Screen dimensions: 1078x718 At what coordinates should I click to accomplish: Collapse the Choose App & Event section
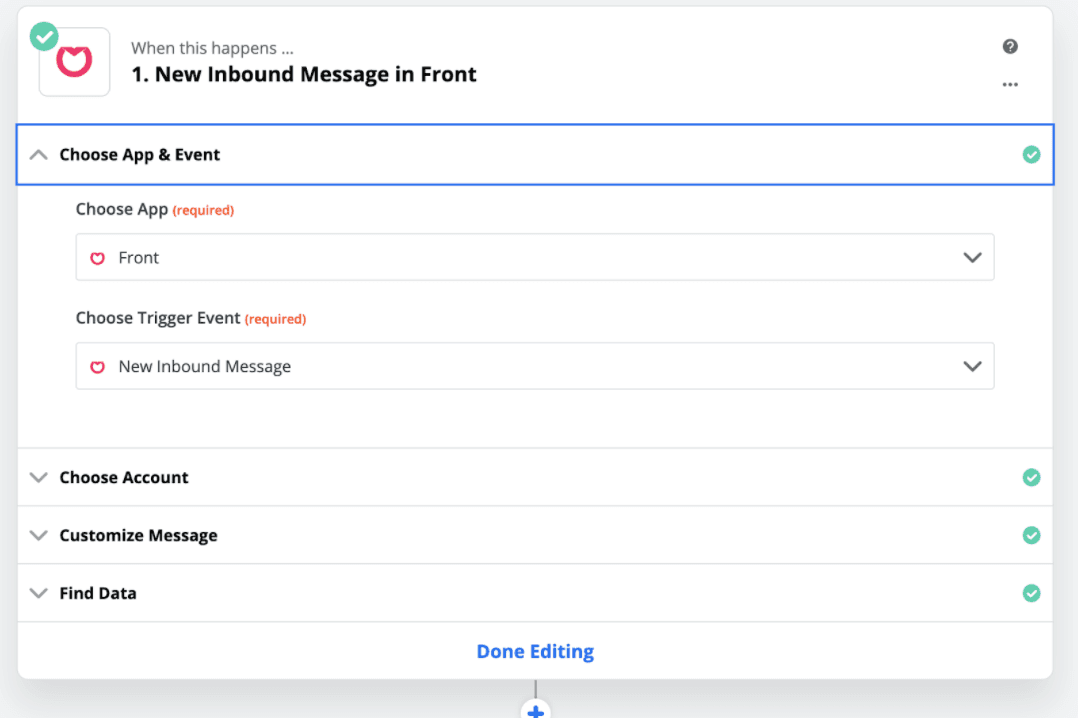535,155
